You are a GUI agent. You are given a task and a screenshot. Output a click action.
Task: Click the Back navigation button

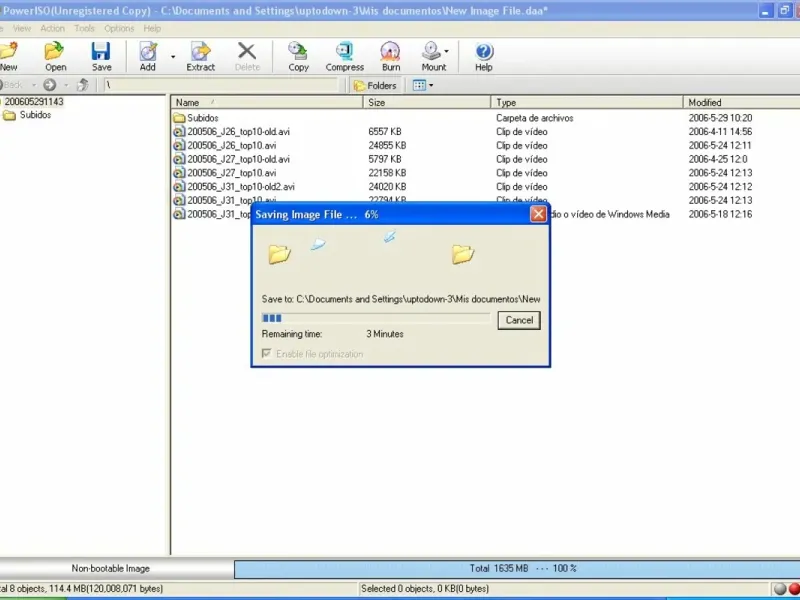pos(12,85)
